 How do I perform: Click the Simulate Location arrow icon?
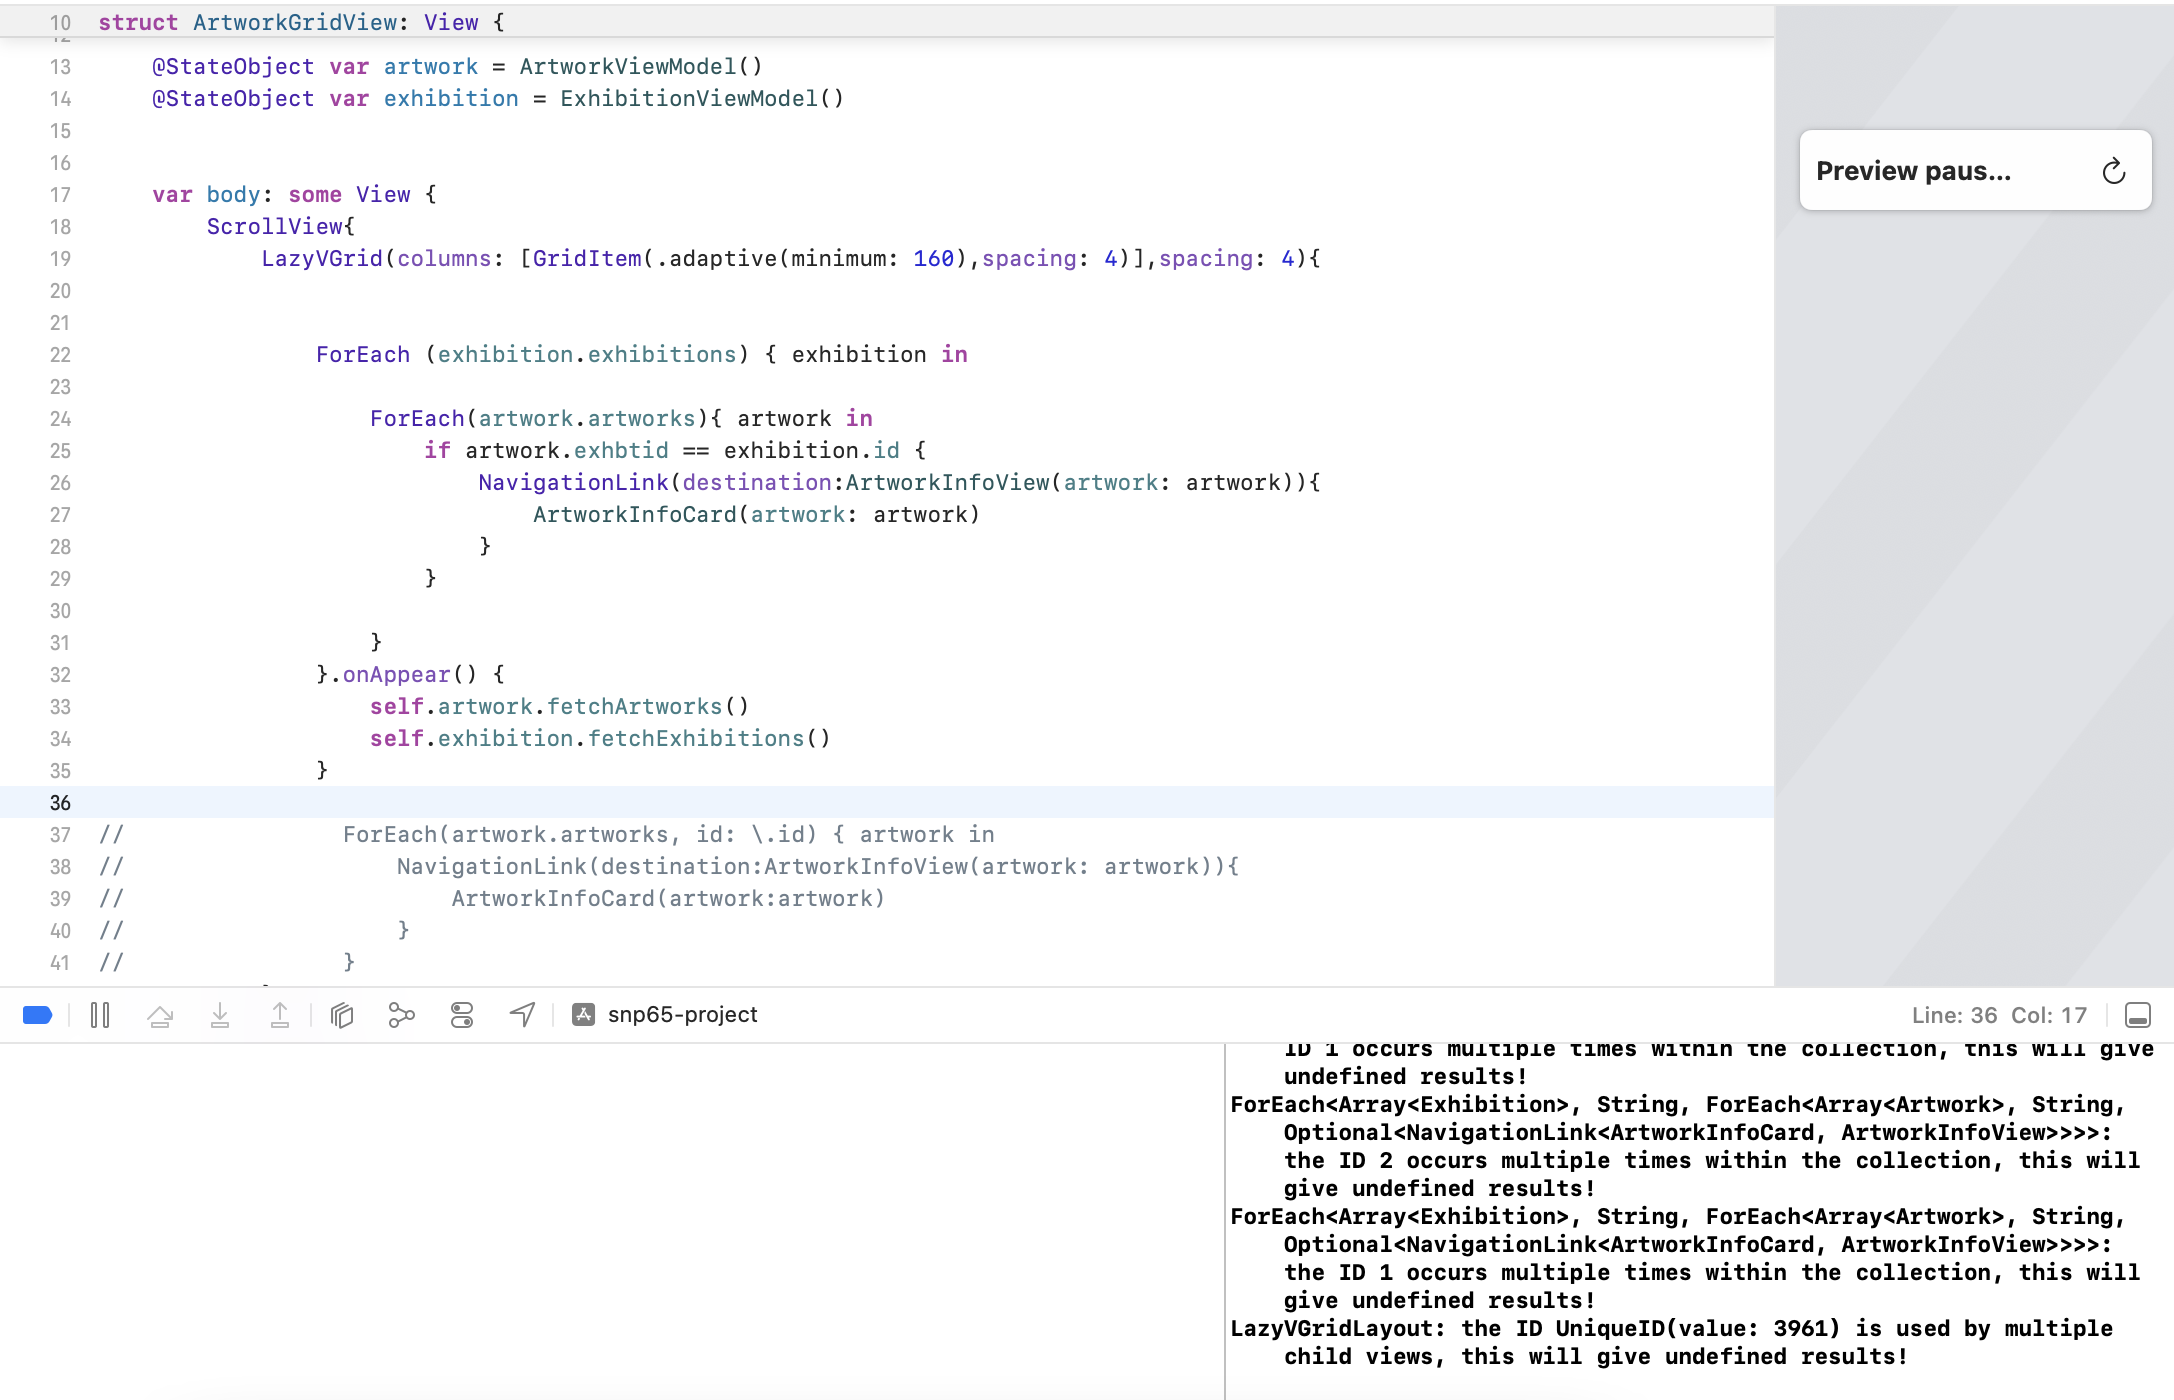[x=522, y=1015]
